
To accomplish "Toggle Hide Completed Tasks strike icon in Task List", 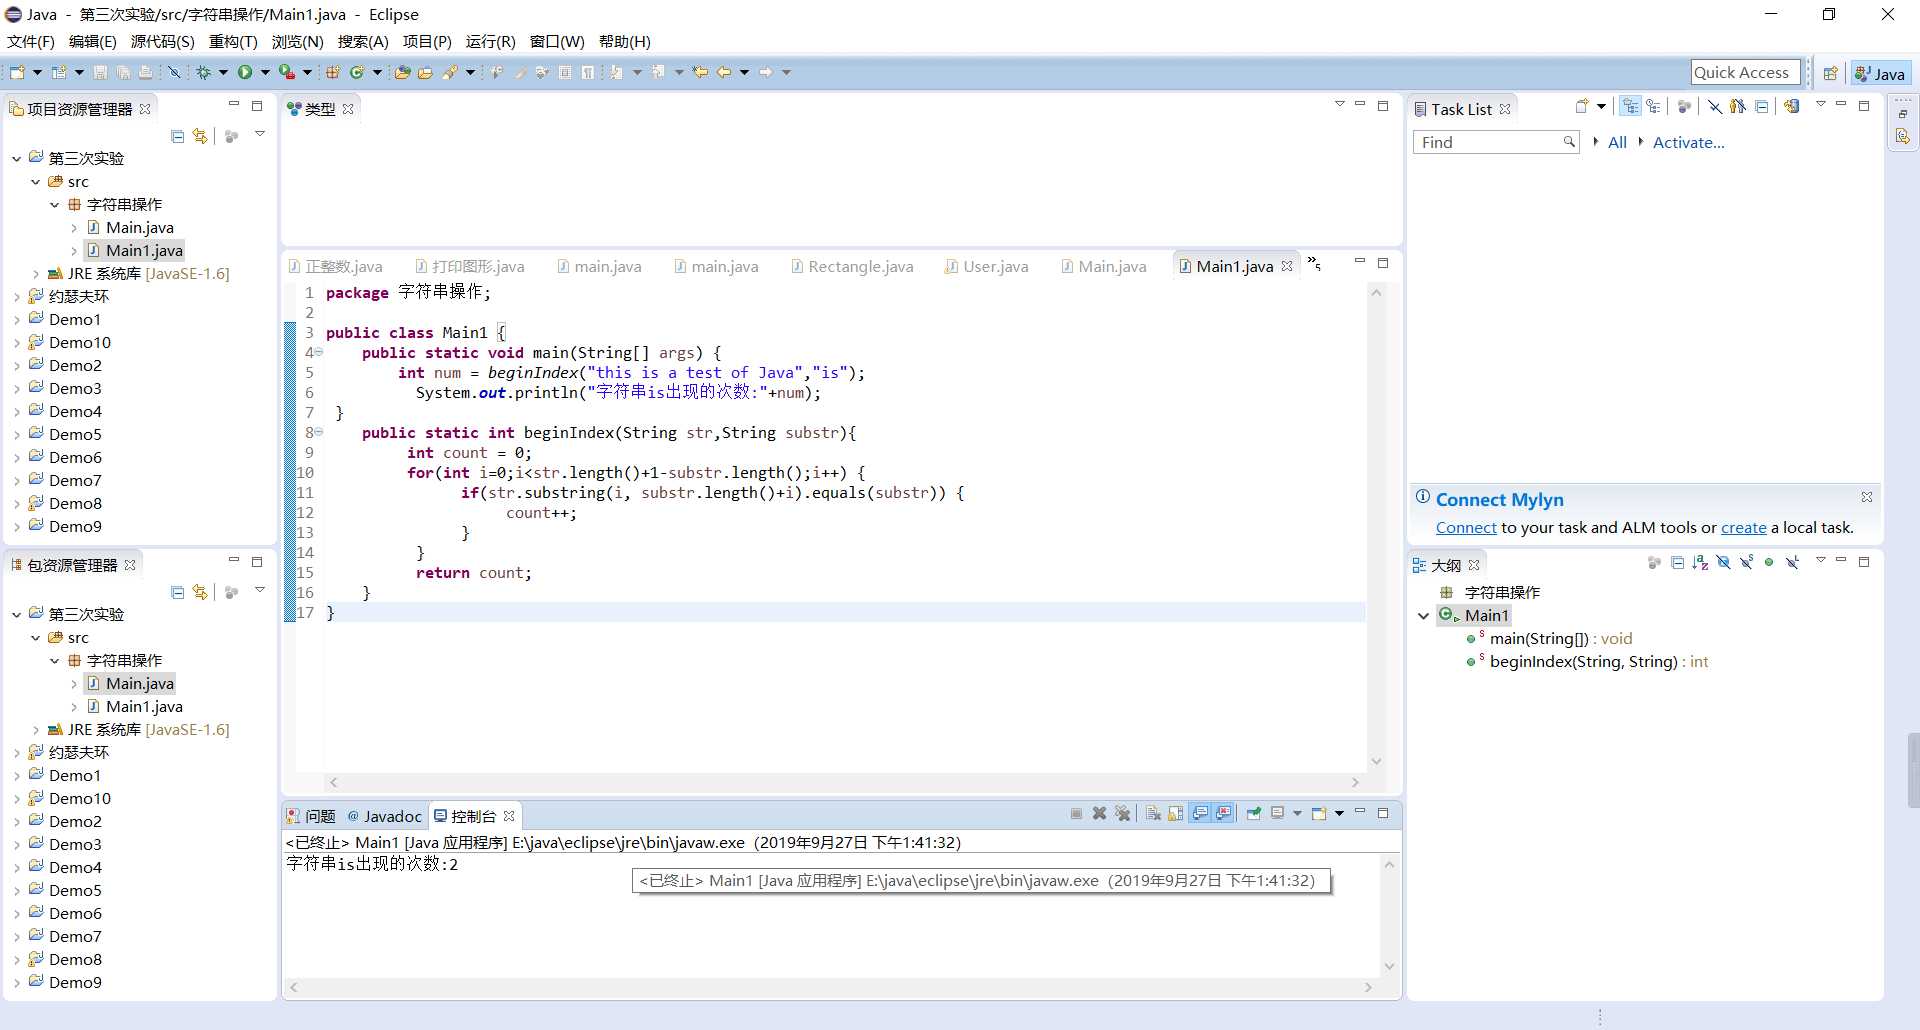I will pos(1714,106).
